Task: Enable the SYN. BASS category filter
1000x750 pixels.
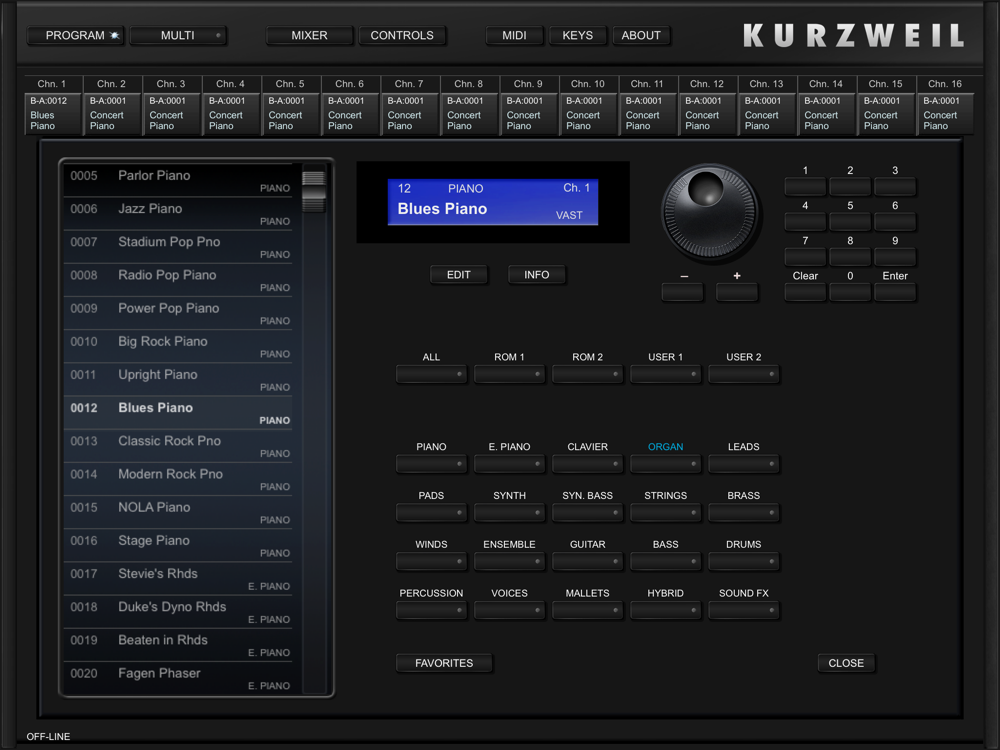Action: tap(587, 513)
